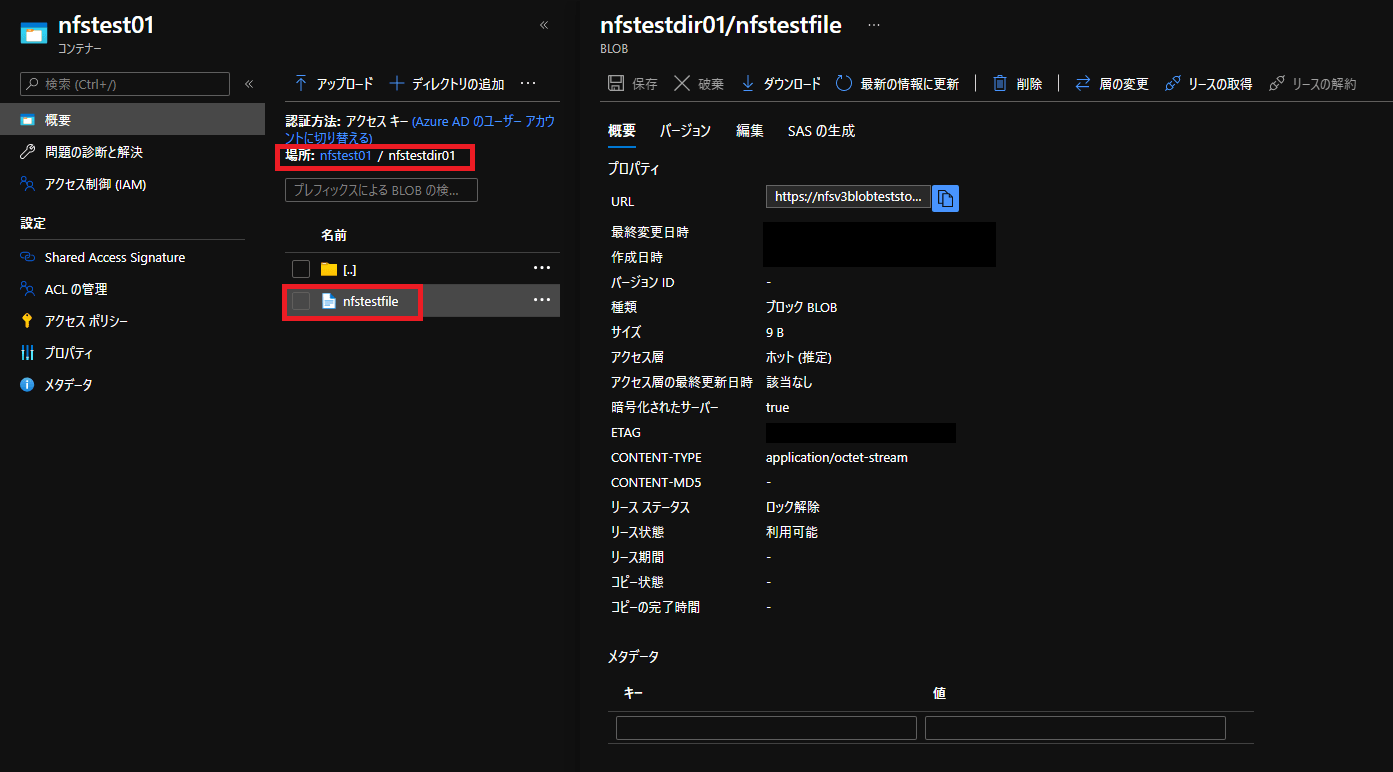The height and width of the screenshot is (772, 1393).
Task: Click the link icon for Shared Access Signature
Action: click(x=28, y=257)
